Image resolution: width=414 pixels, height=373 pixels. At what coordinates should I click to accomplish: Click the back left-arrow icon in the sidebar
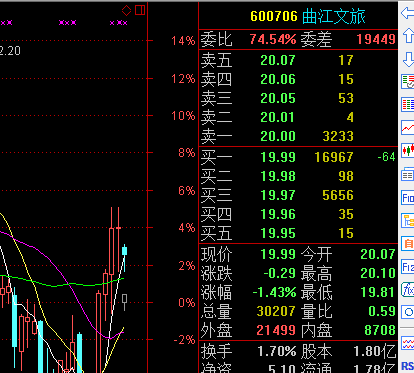pos(407,13)
